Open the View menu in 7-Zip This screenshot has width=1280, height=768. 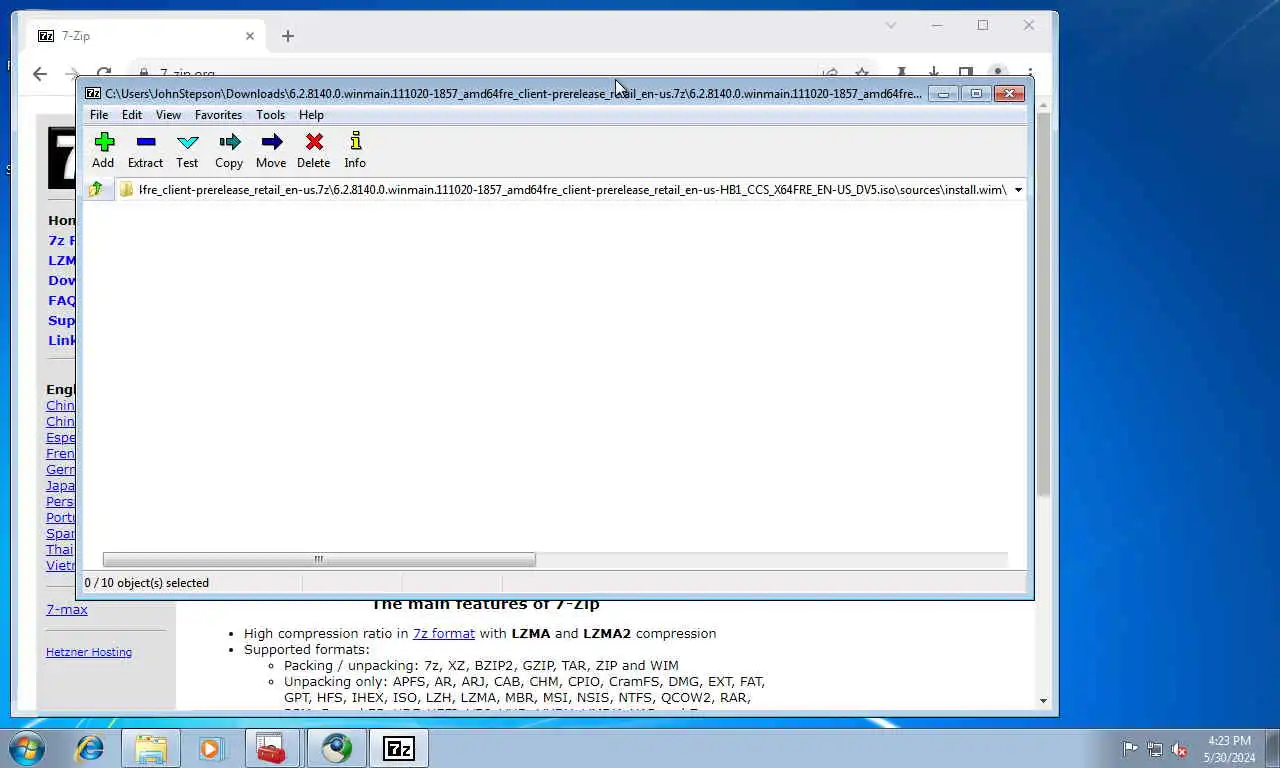(x=168, y=115)
